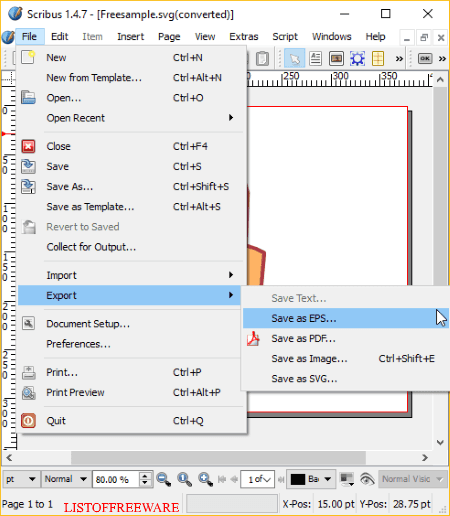The width and height of the screenshot is (450, 516).
Task: Click the zoom percentage field showing 80.00 %
Action: [x=115, y=479]
